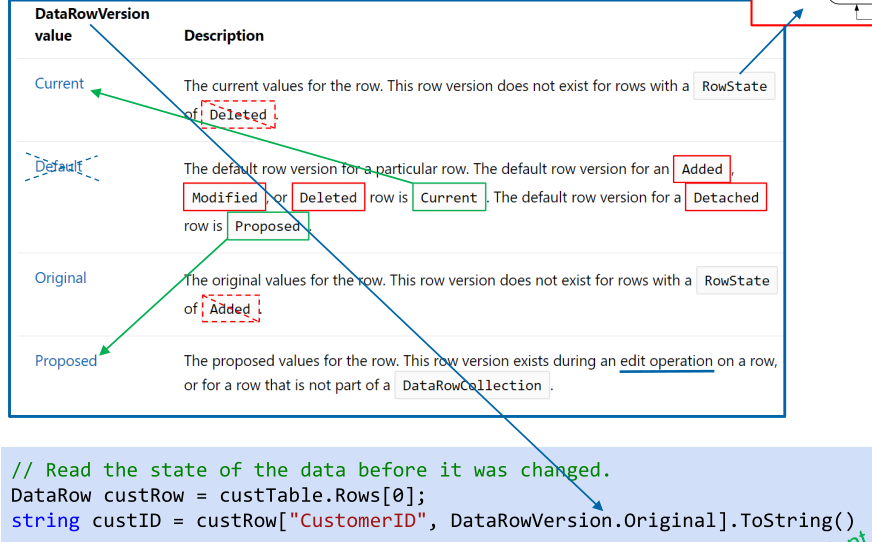Click the Current link in value column
The height and width of the screenshot is (542, 872).
pos(59,84)
